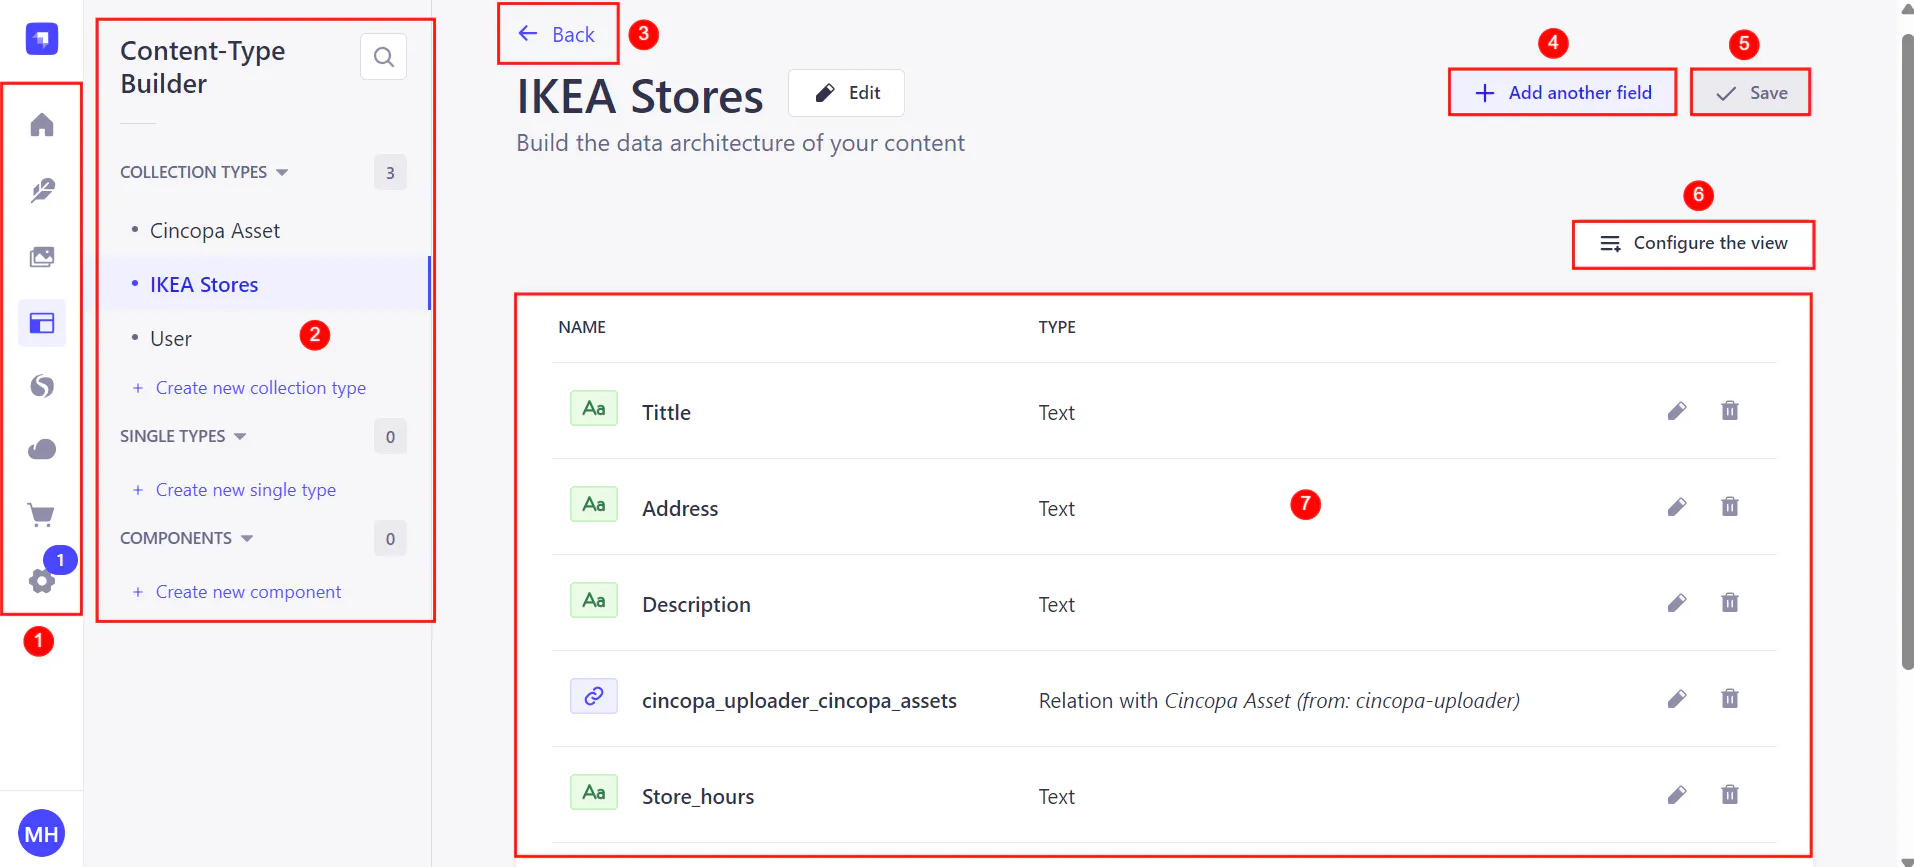Open Configure the view
1914x867 pixels.
coord(1694,244)
